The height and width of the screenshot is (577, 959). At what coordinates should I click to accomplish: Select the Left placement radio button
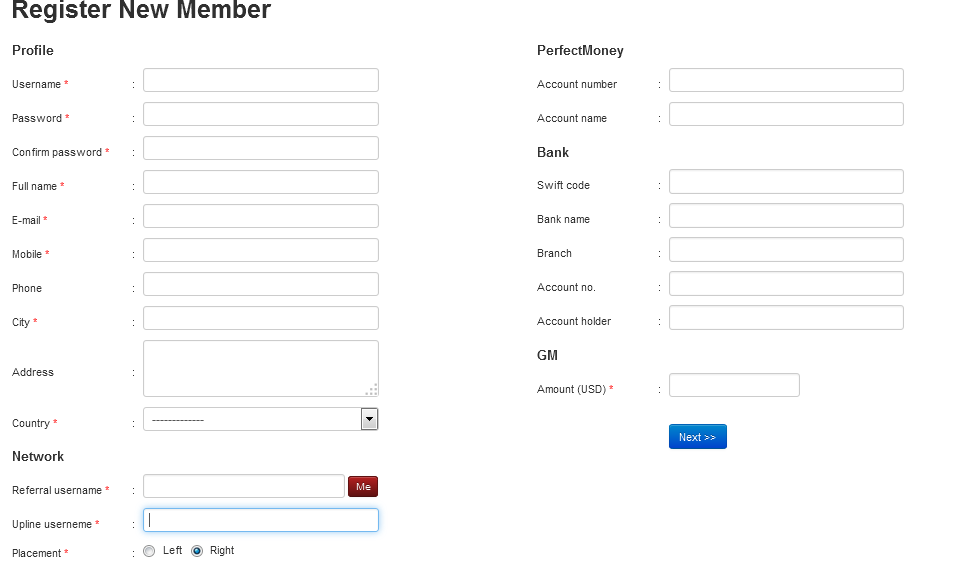[149, 551]
